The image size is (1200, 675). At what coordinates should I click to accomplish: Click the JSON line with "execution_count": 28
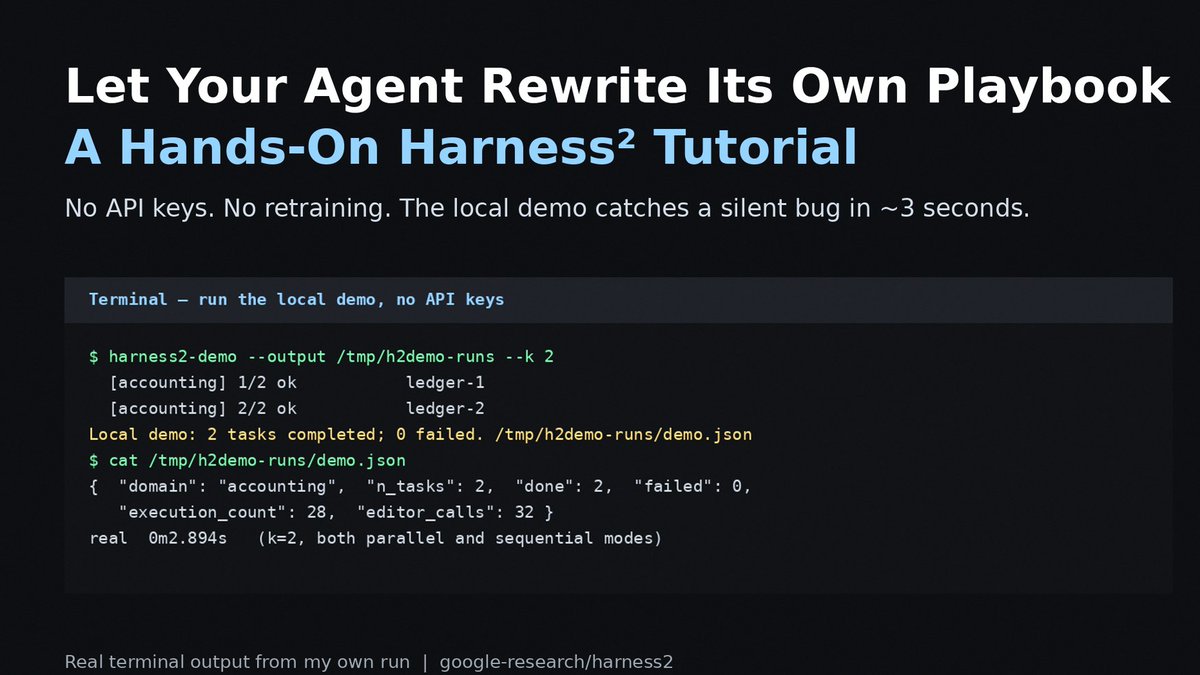click(x=336, y=513)
